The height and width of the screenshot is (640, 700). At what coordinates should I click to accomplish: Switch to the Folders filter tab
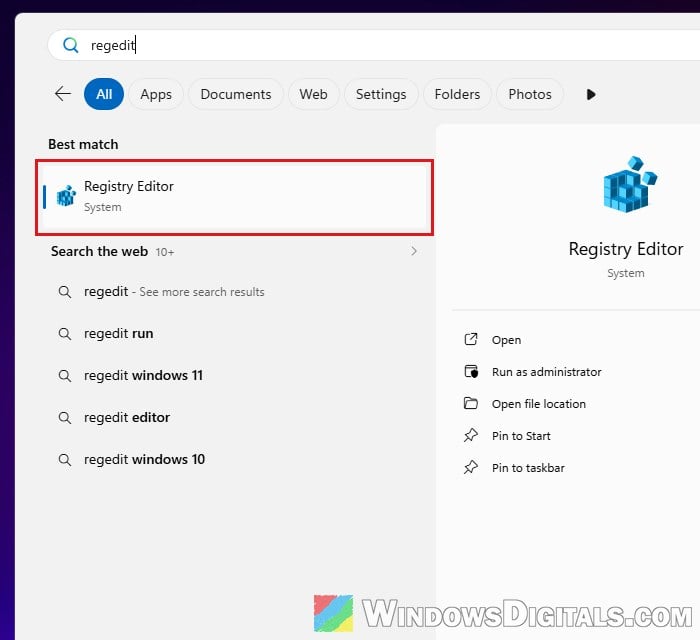457,94
